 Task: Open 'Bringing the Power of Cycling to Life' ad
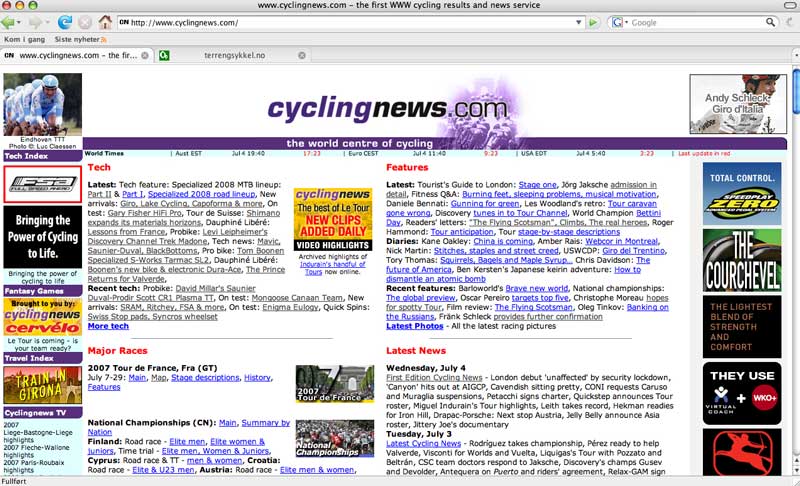pyautogui.click(x=42, y=237)
